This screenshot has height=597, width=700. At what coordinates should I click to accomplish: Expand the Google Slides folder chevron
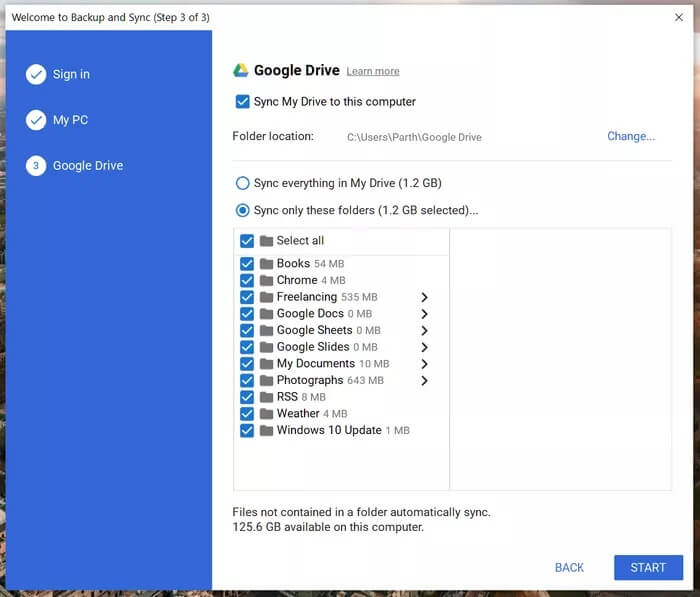pos(424,347)
